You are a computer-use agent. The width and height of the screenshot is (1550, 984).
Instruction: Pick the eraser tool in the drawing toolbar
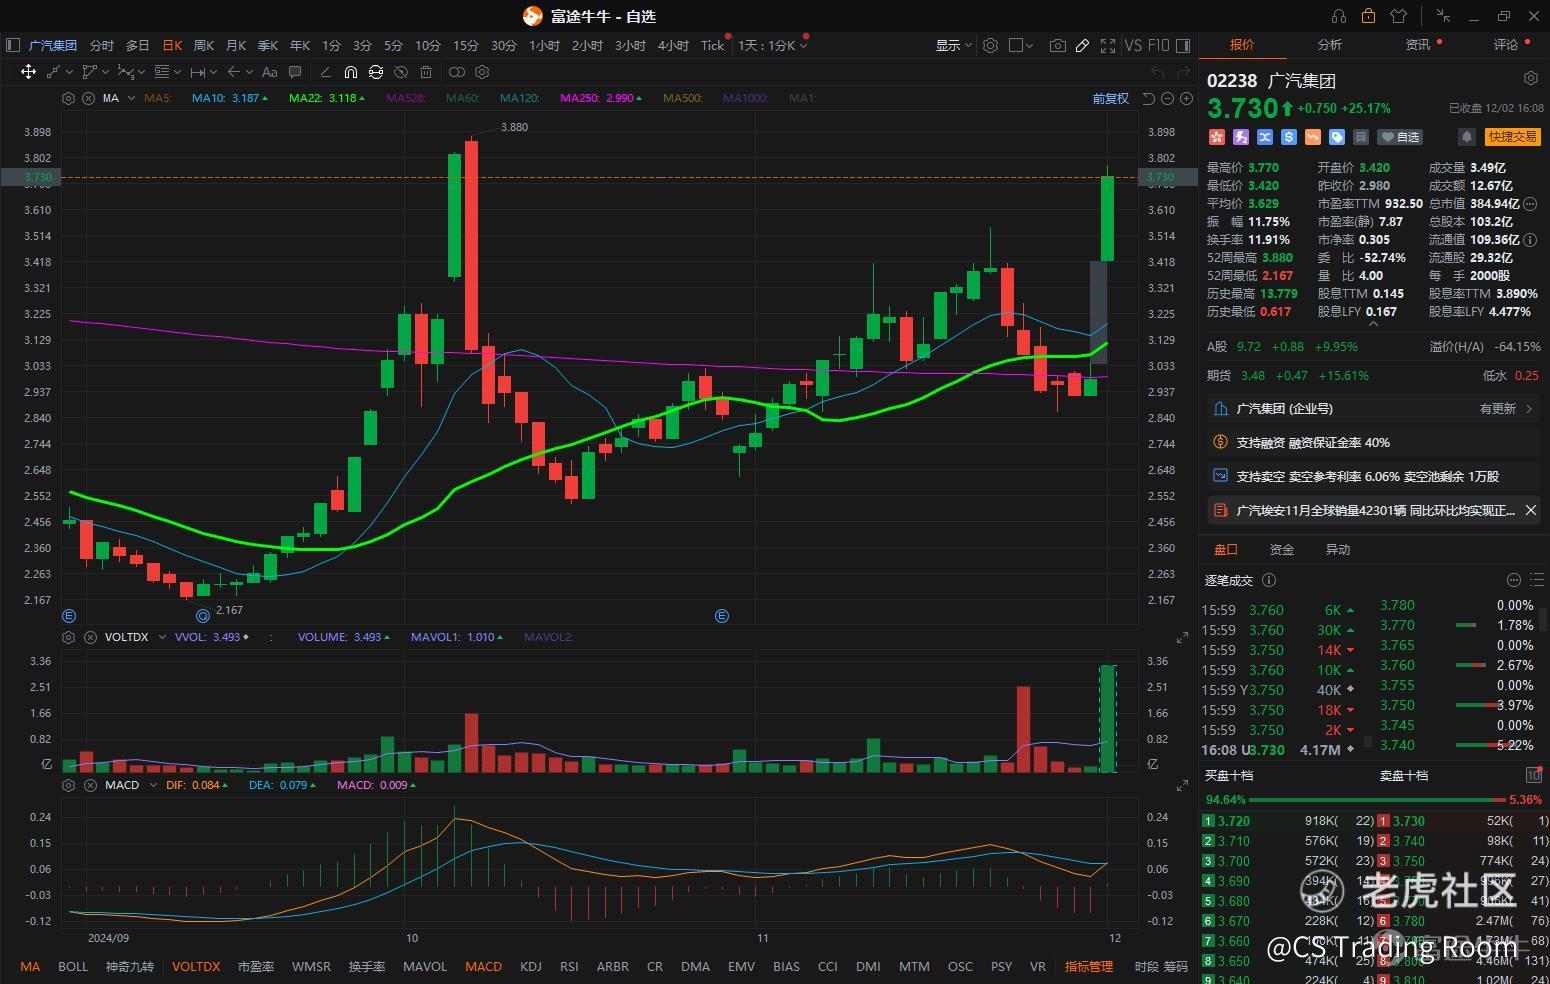click(325, 72)
